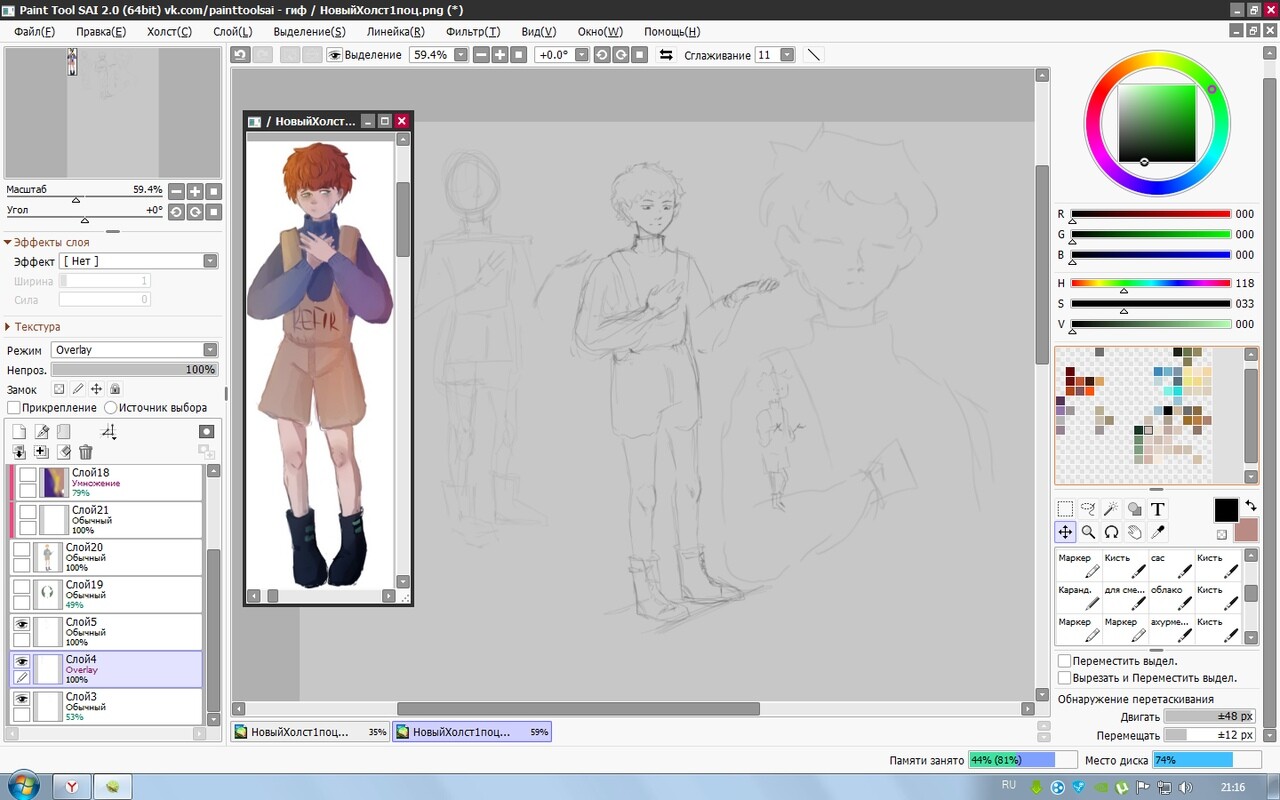Activate the Text tool

coord(1157,509)
